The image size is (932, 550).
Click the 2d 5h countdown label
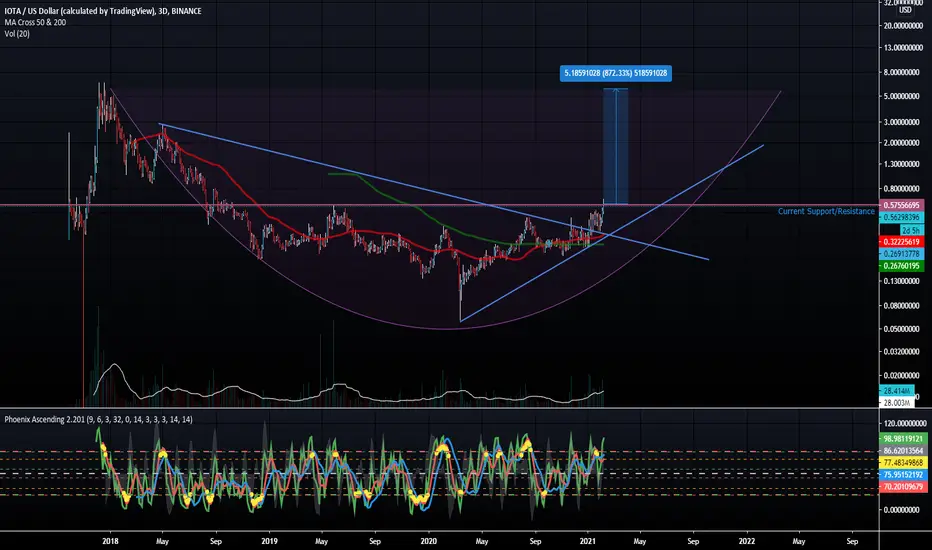tap(911, 230)
